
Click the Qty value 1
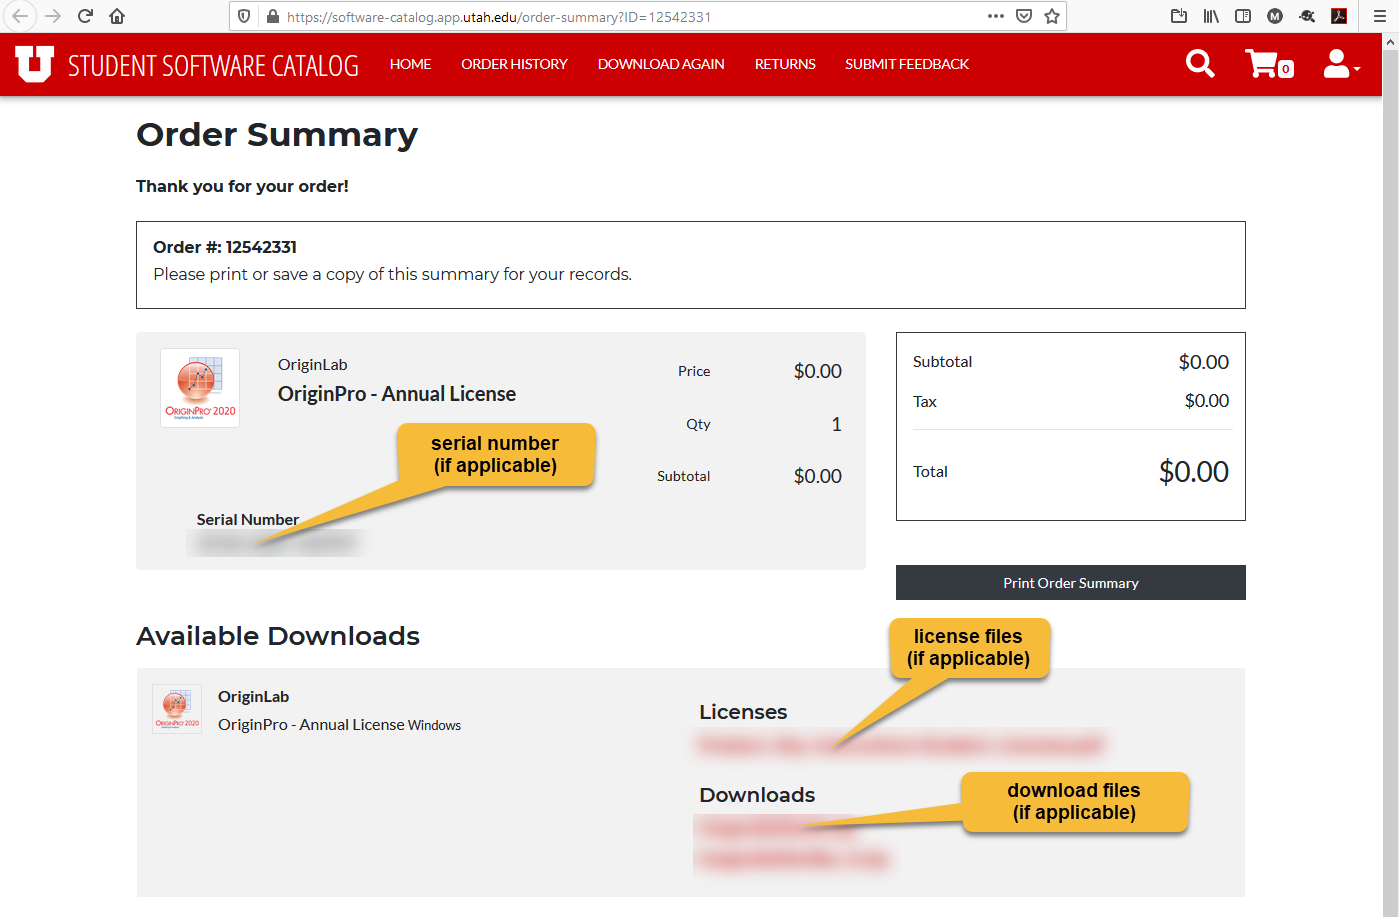pyautogui.click(x=836, y=424)
